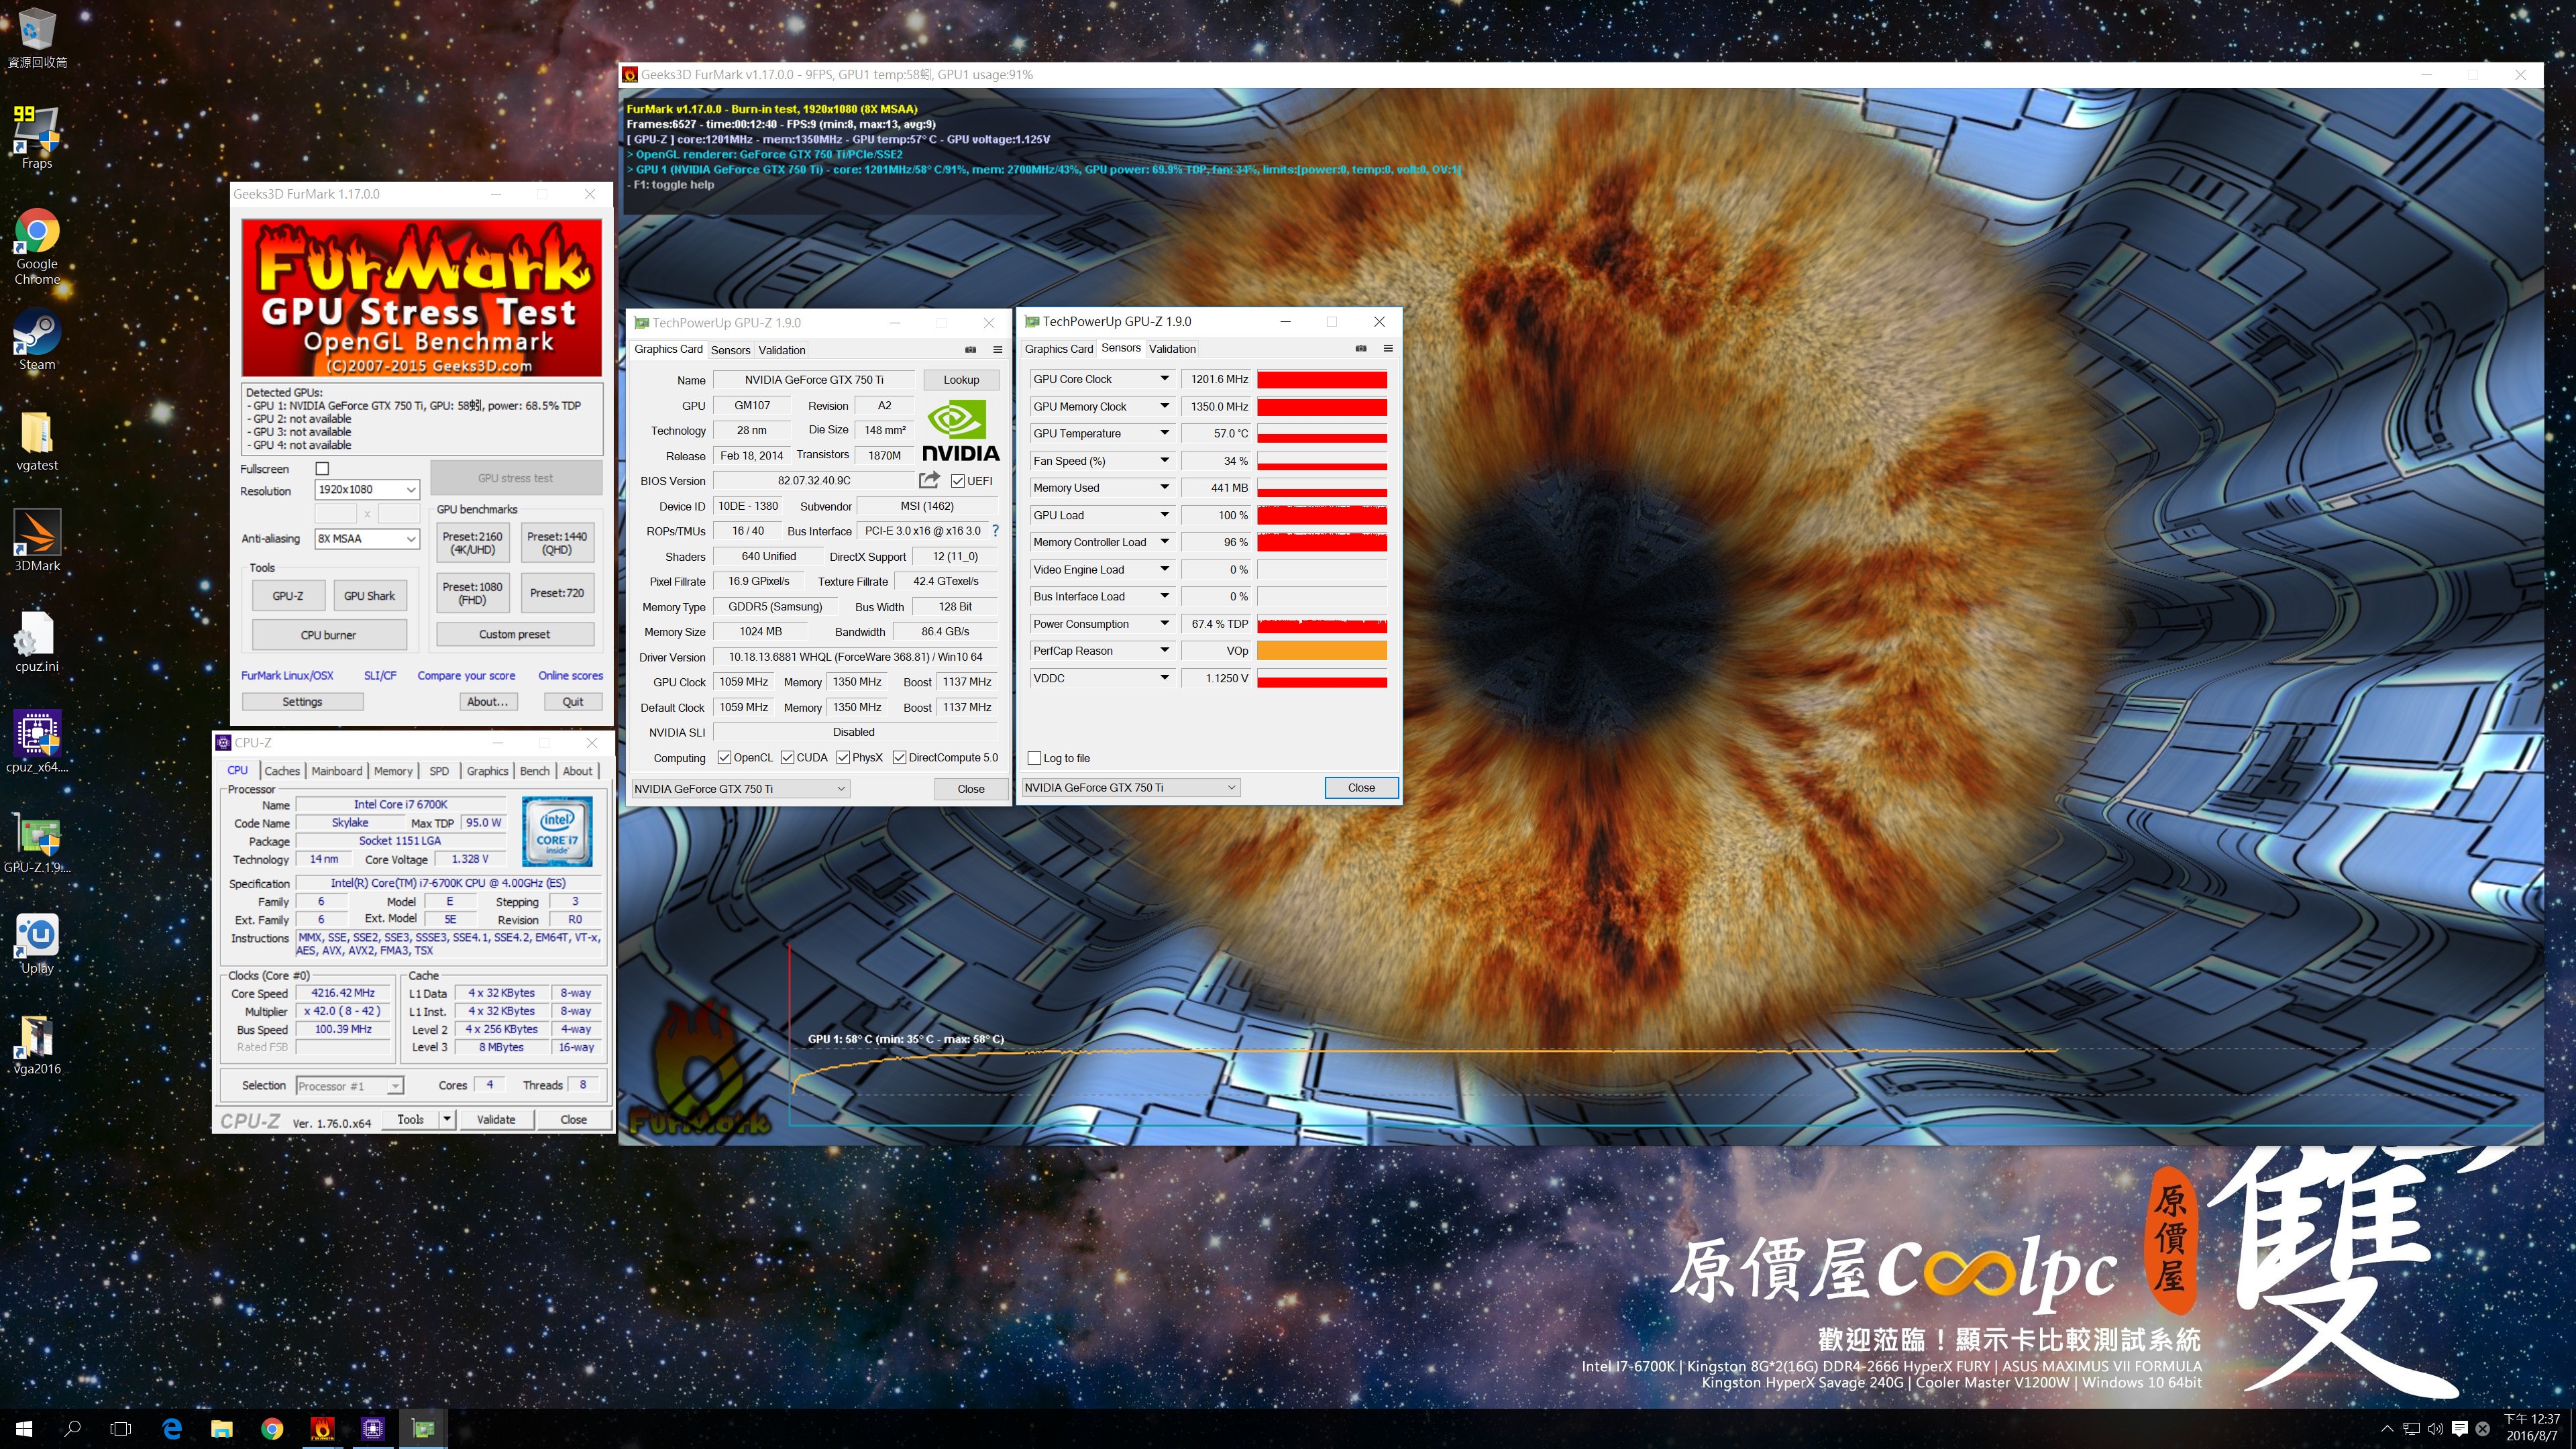2576x1449 pixels.
Task: Run the Preset:1080 (FHD) benchmark
Action: click(473, 593)
